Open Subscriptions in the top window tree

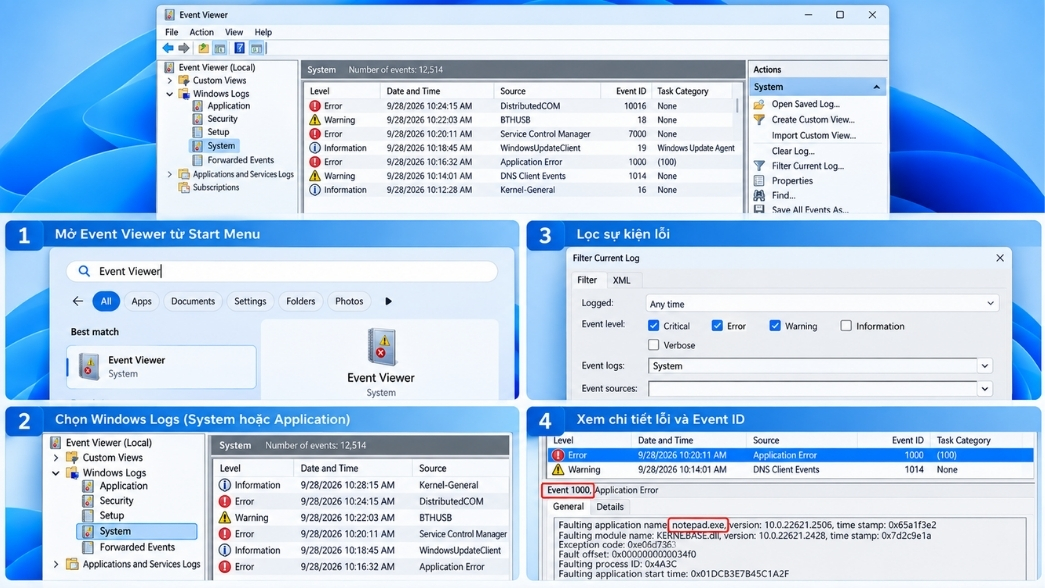click(x=215, y=187)
